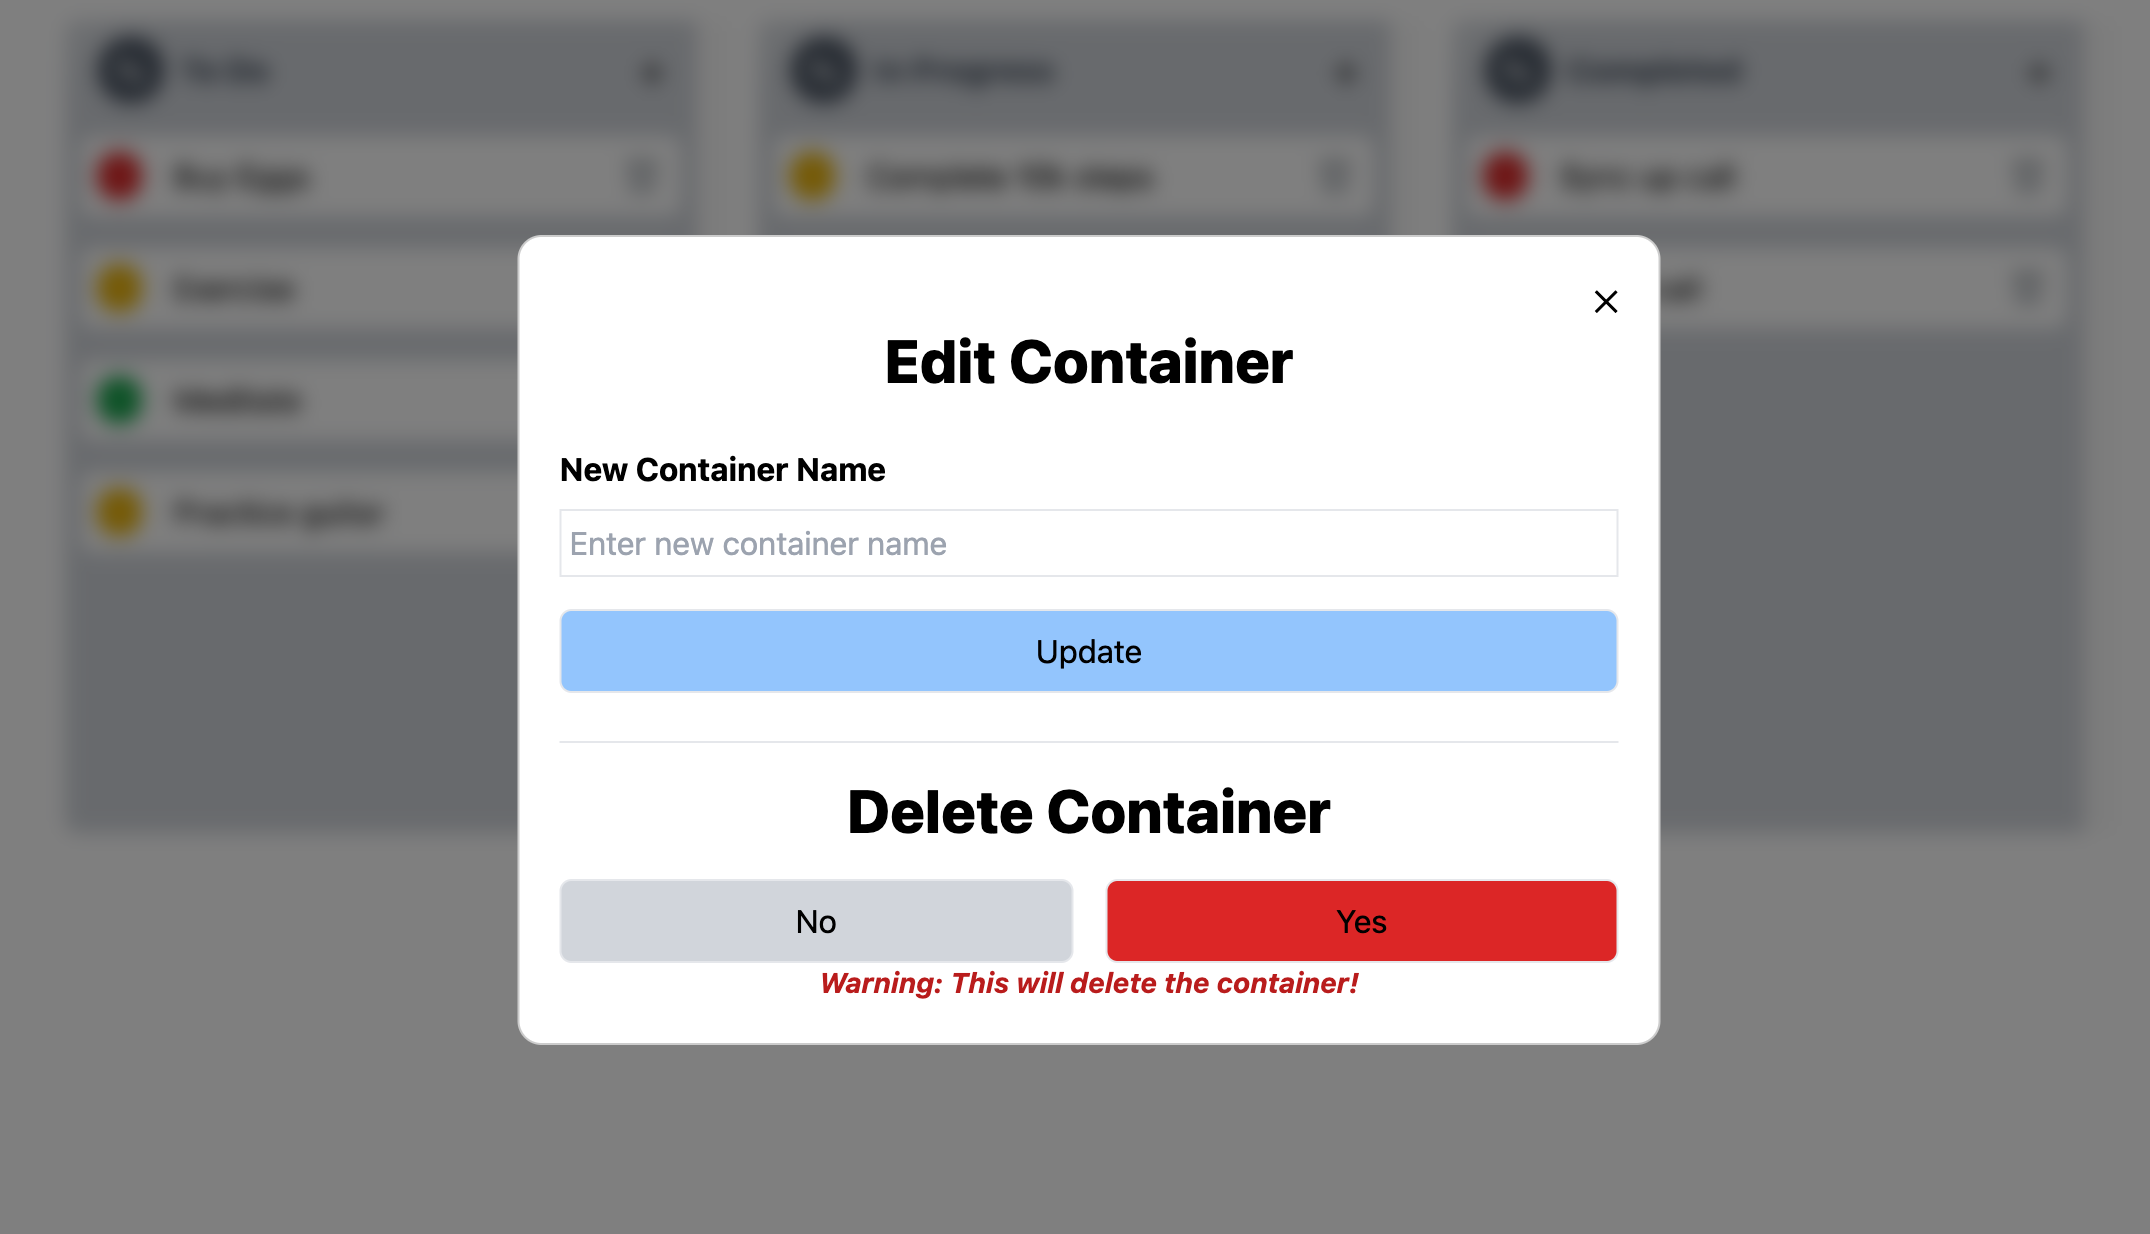Screen dimensions: 2150x1234
Task: Click the edit icon on Buy Eggs card
Action: [x=641, y=176]
